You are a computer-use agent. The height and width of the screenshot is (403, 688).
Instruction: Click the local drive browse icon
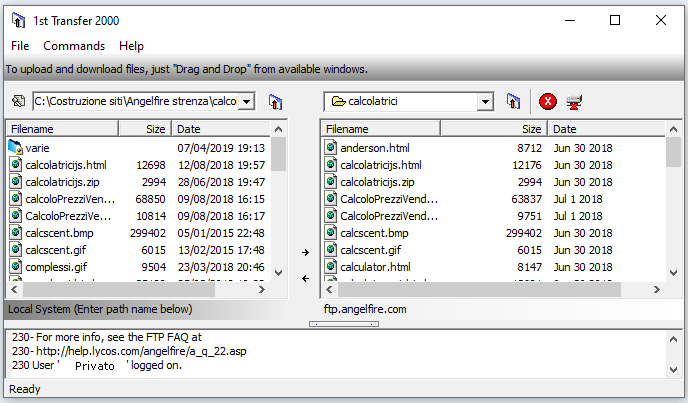click(18, 101)
